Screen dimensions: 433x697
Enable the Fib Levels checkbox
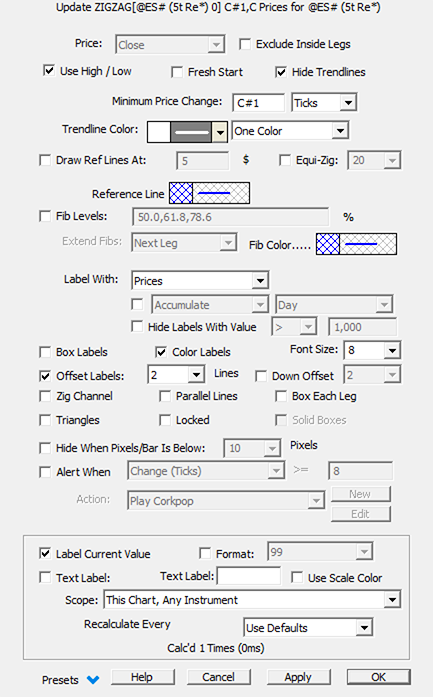pyautogui.click(x=45, y=216)
